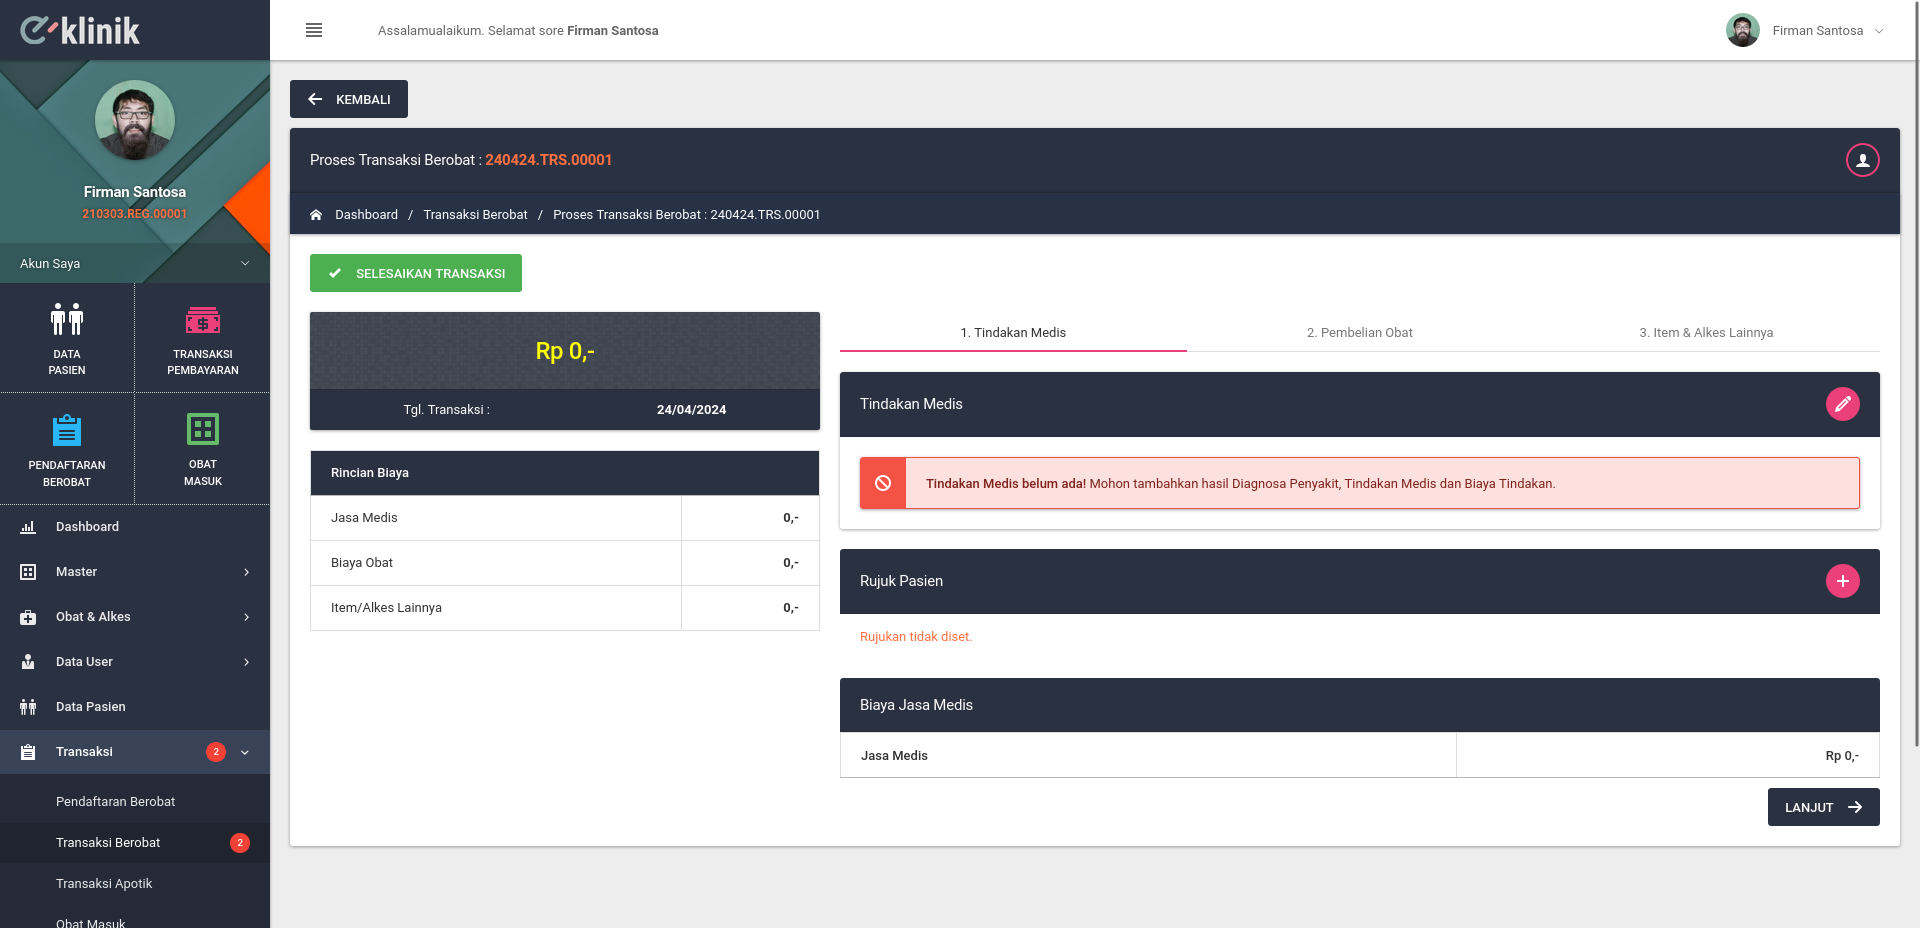Select the Pendaftaran Berobat clipboard icon
Screen dimensions: 1920x928
pos(67,430)
